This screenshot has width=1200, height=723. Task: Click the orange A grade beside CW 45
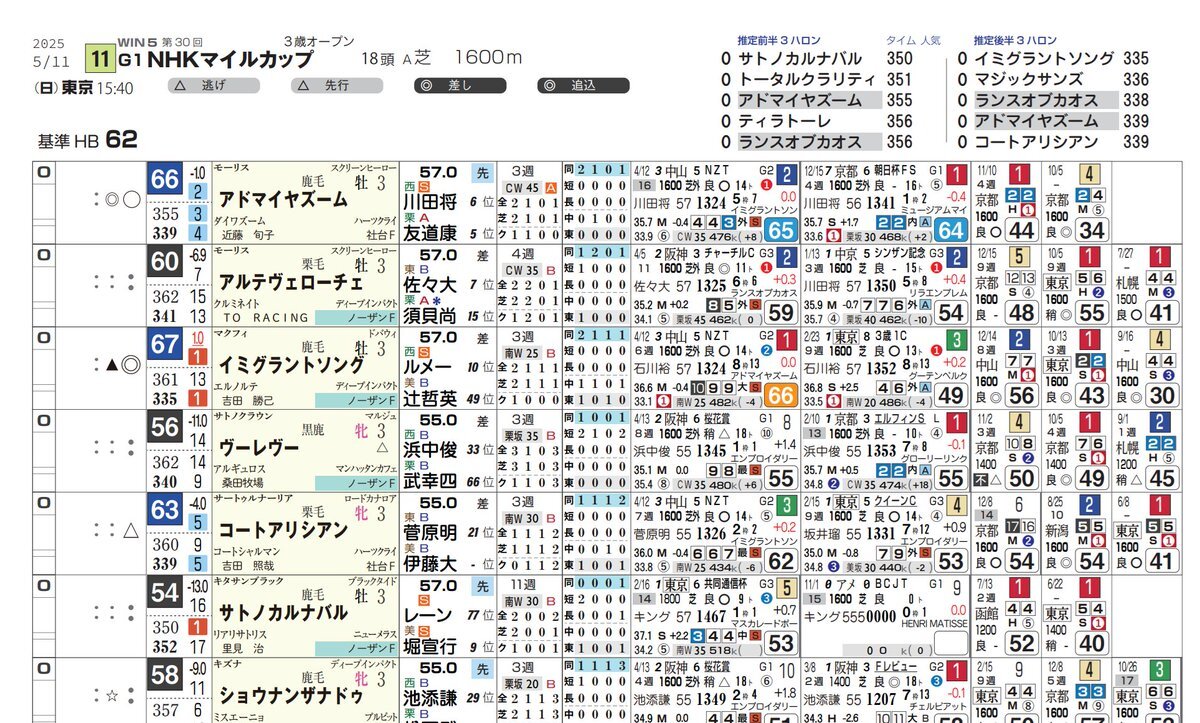coord(550,187)
